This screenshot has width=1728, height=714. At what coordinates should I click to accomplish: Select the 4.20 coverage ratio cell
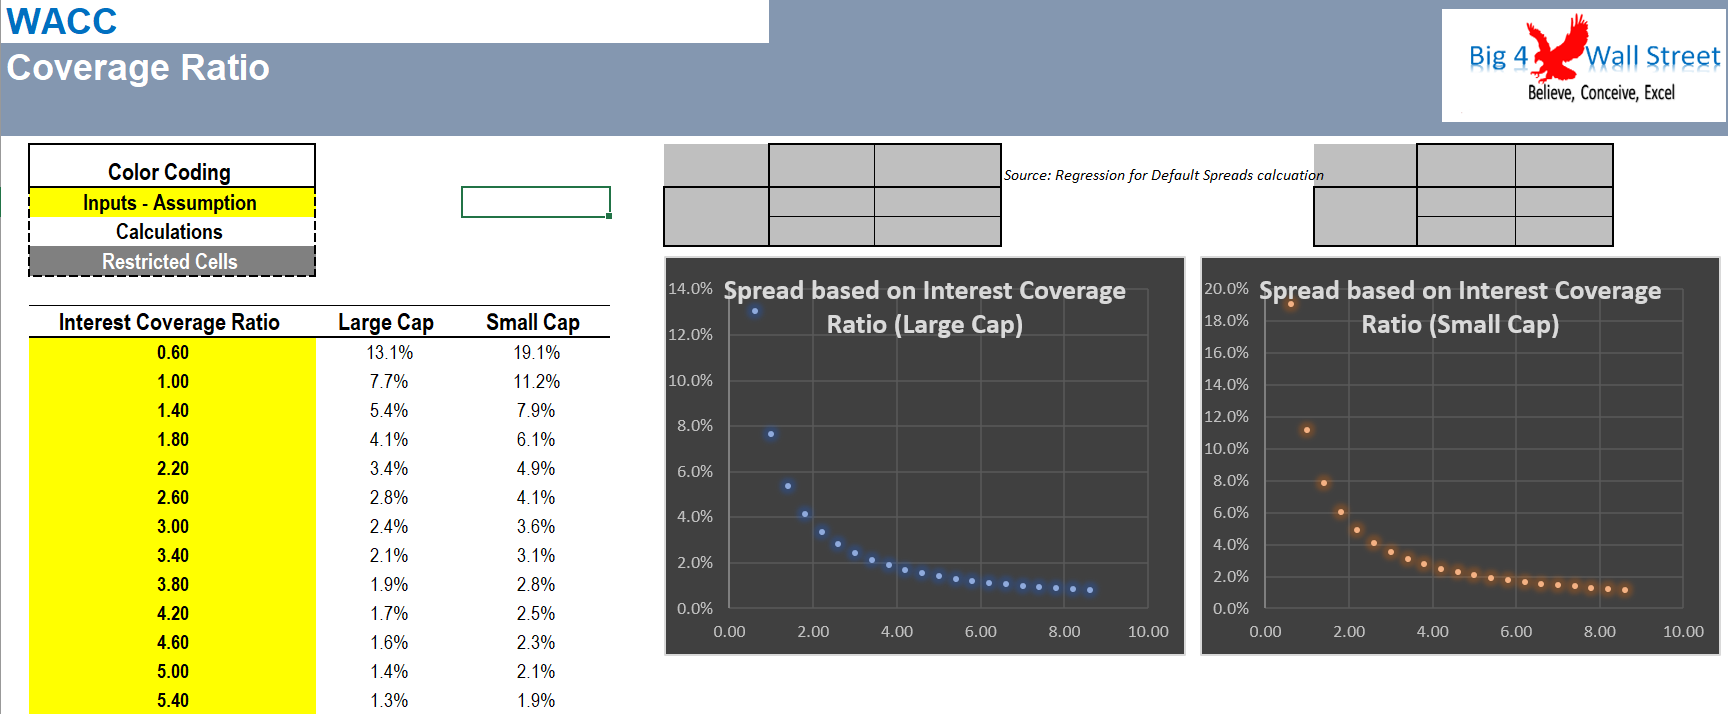[x=172, y=613]
